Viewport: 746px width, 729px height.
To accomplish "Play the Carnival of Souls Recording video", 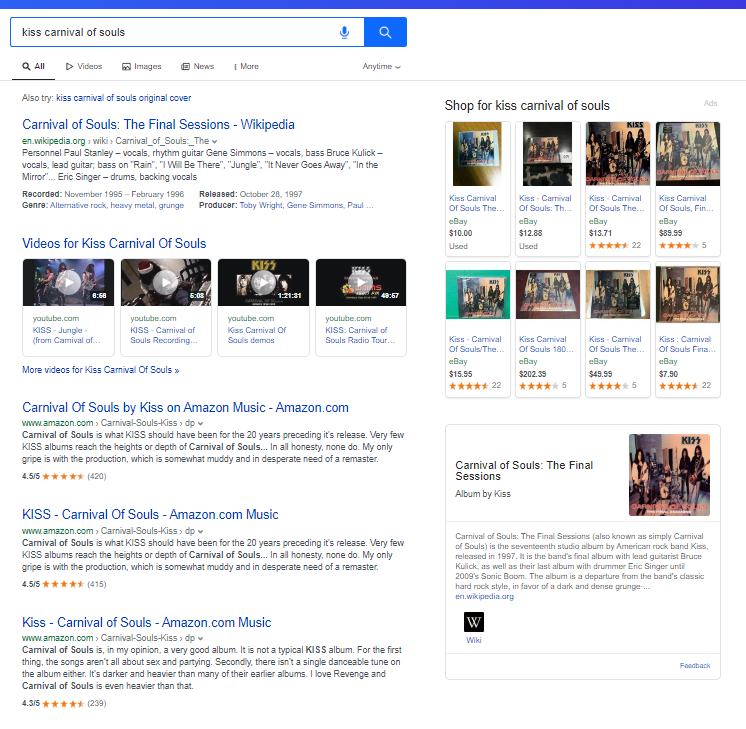I will (166, 283).
